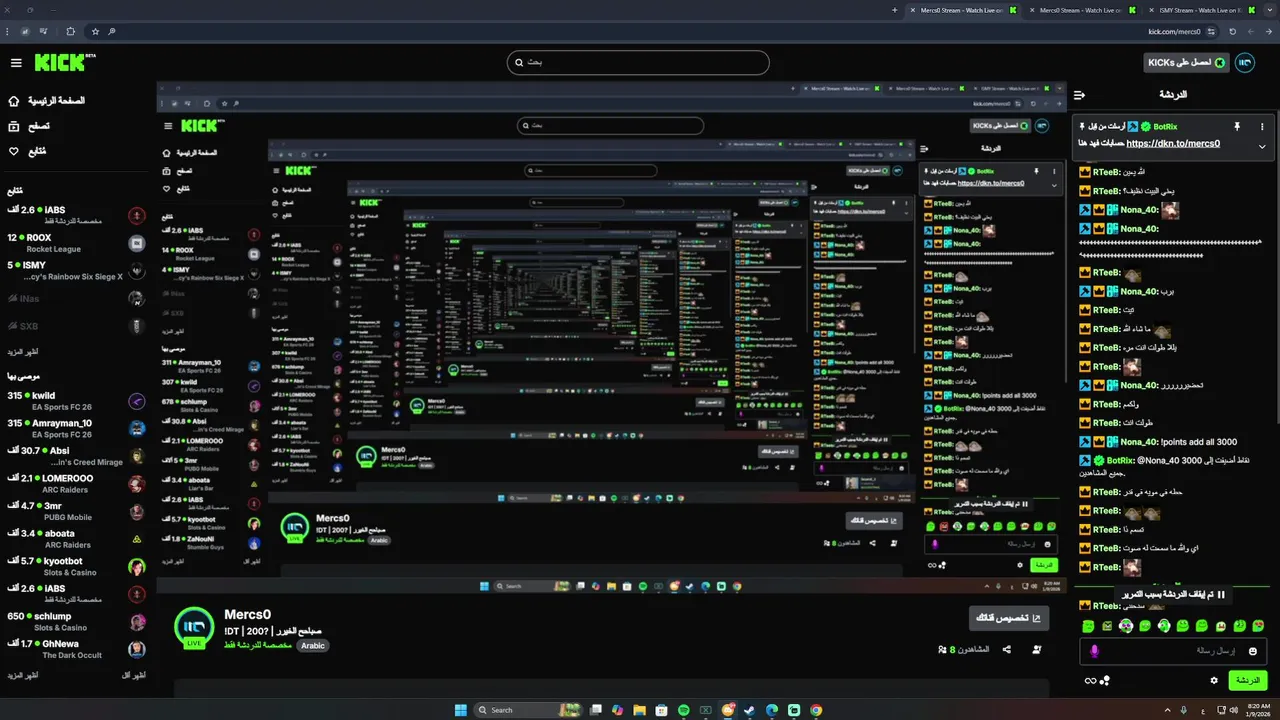Viewport: 1280px width, 720px height.
Task: Click the user follow icon beside share
Action: pyautogui.click(x=1036, y=650)
